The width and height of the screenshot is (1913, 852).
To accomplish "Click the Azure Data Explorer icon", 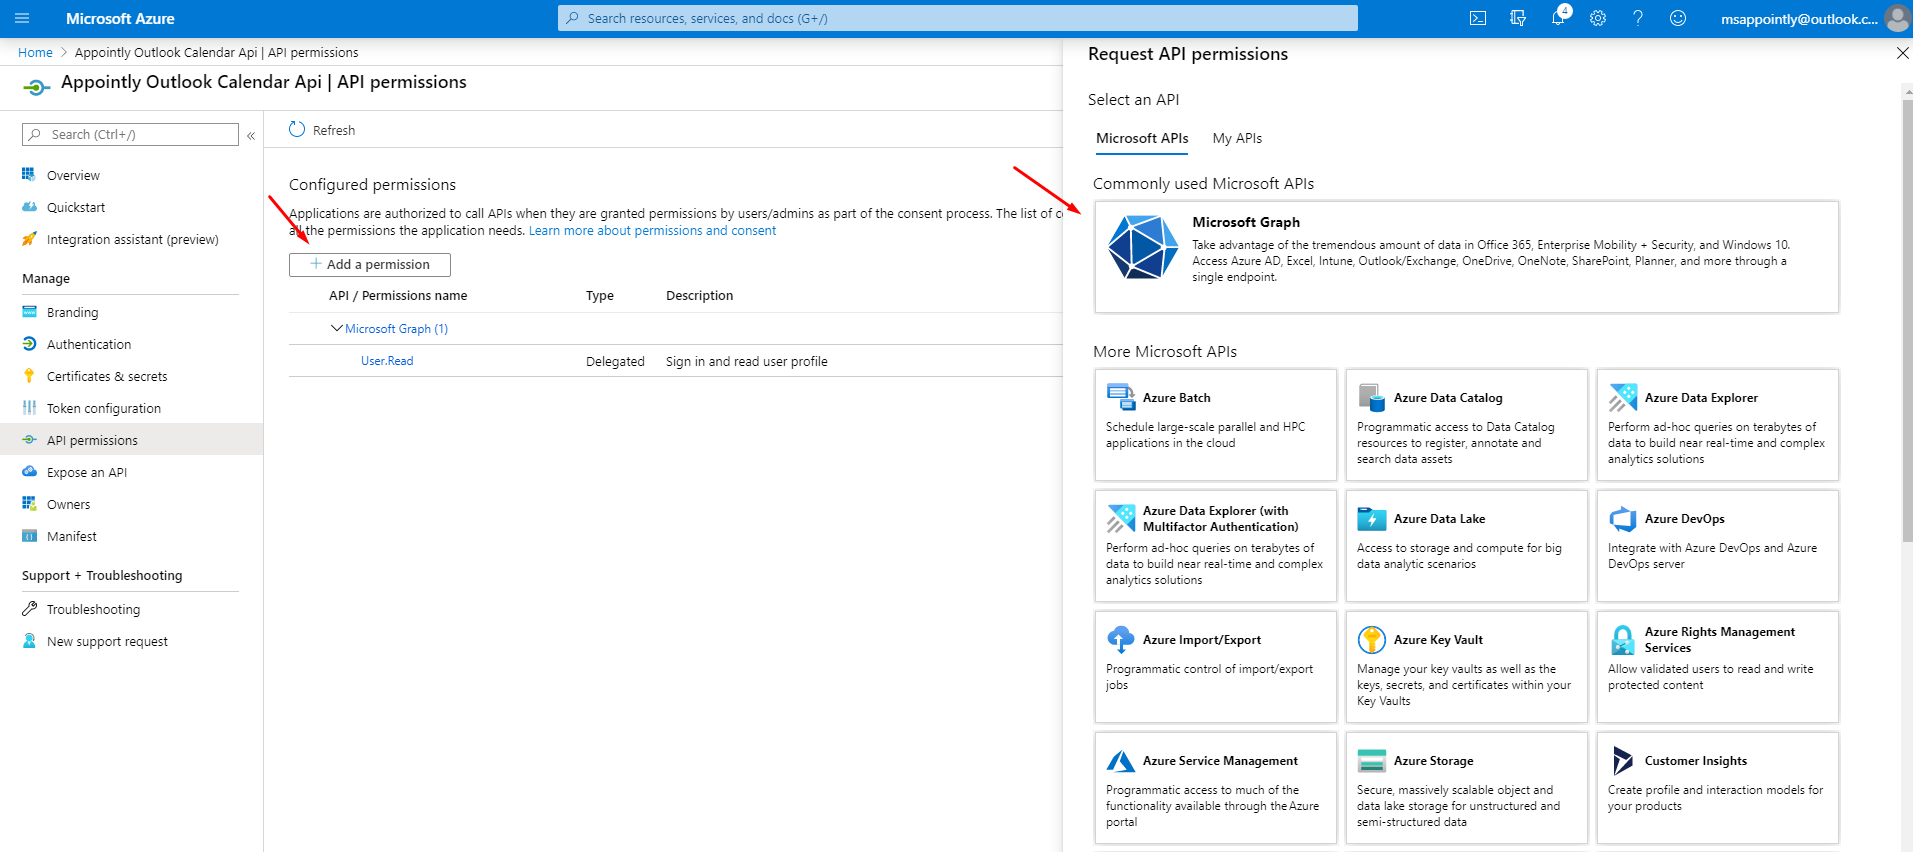I will pos(1623,397).
